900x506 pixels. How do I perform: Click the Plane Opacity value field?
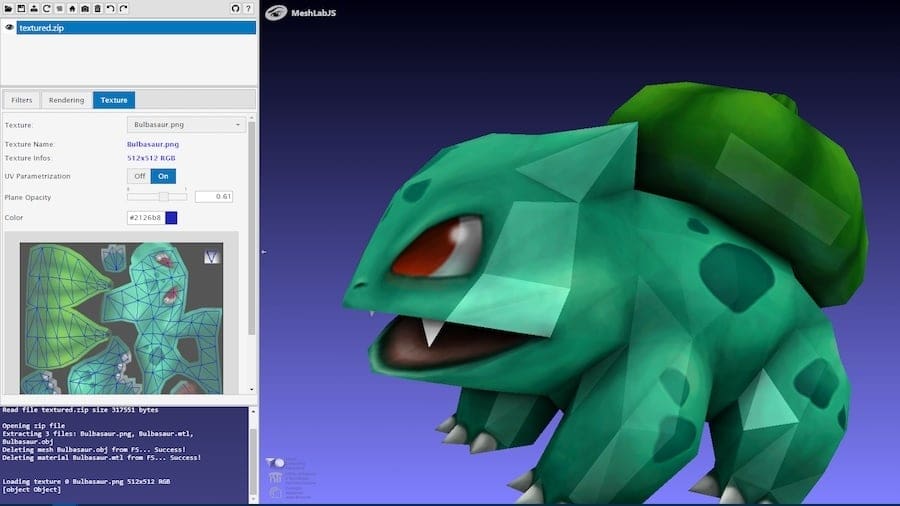pos(214,197)
